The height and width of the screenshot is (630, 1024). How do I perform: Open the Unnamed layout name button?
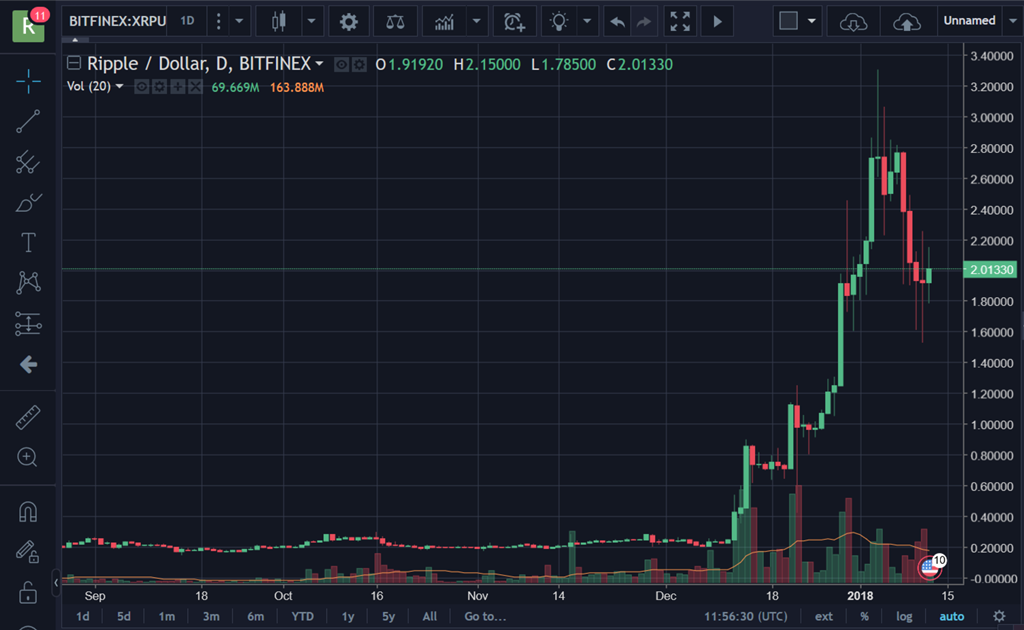pos(969,21)
